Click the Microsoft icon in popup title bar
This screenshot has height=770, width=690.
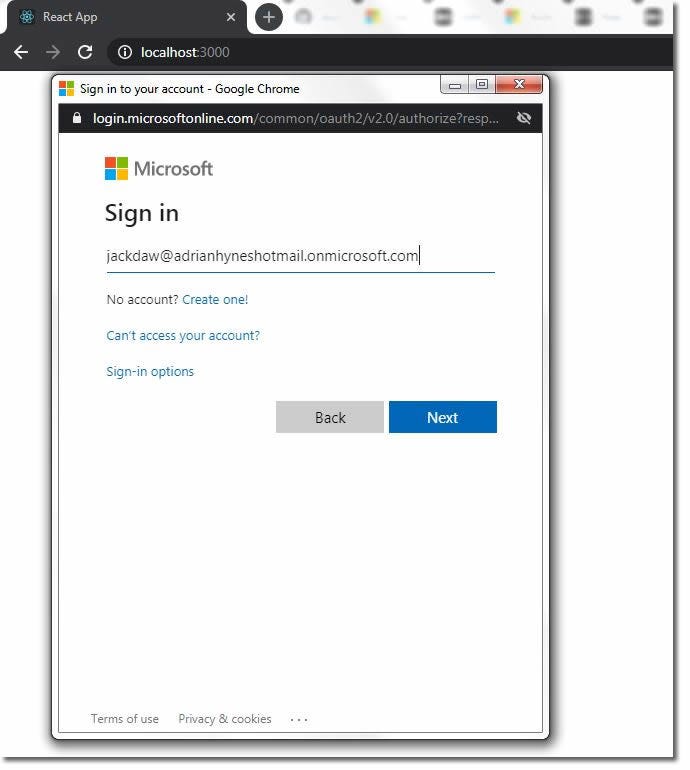[66, 89]
